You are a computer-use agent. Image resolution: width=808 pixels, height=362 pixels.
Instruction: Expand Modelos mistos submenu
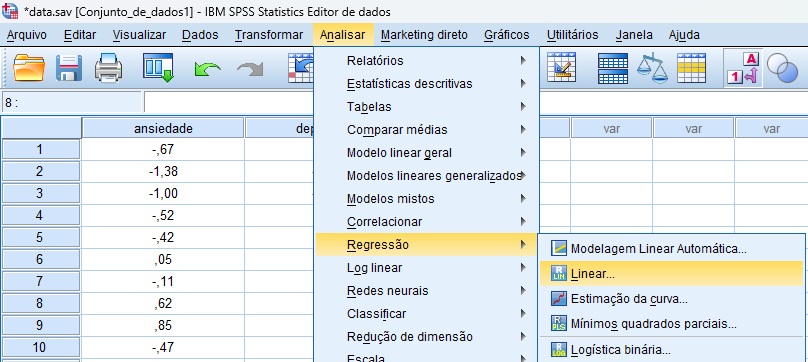[x=426, y=199]
